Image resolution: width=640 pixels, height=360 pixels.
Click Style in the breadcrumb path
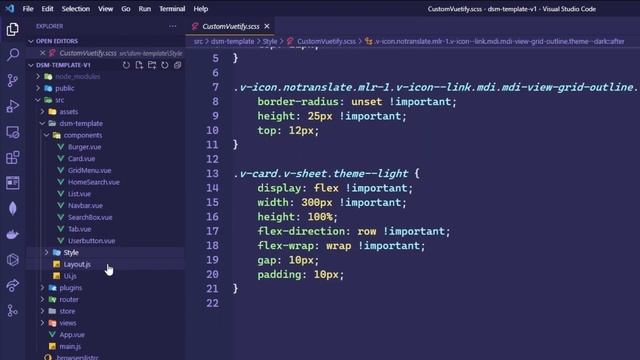click(x=269, y=41)
